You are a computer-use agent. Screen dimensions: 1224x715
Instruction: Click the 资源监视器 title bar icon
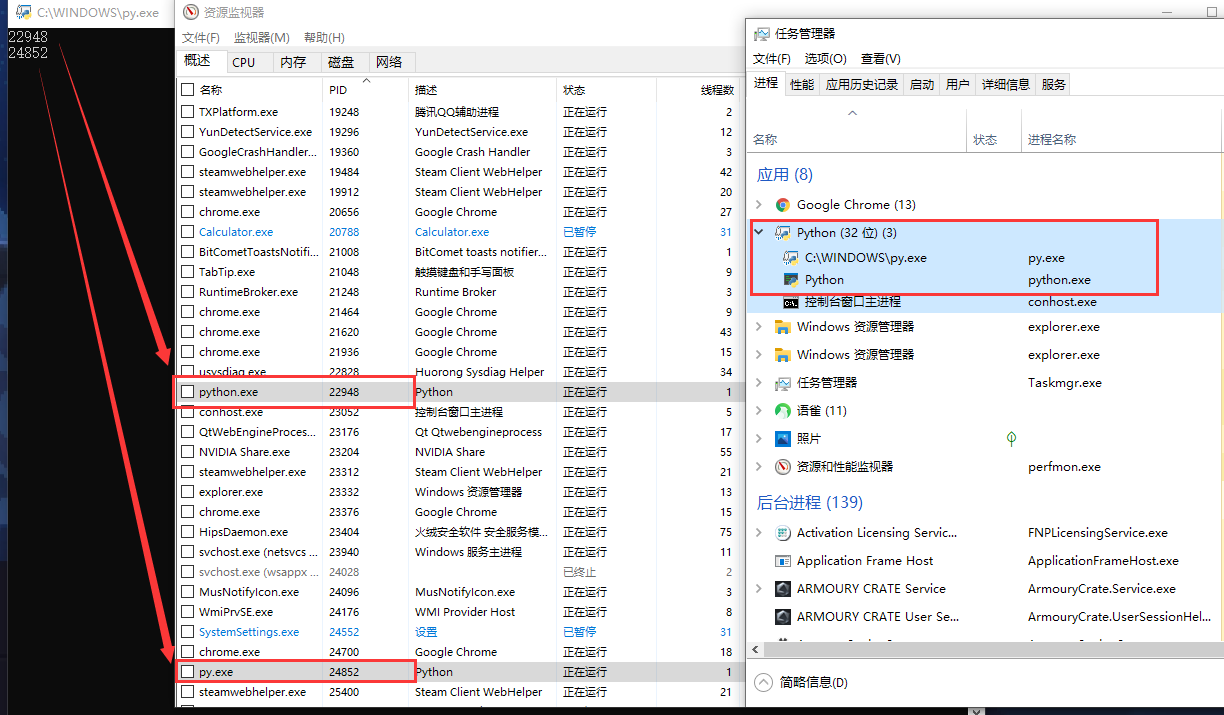click(x=189, y=12)
